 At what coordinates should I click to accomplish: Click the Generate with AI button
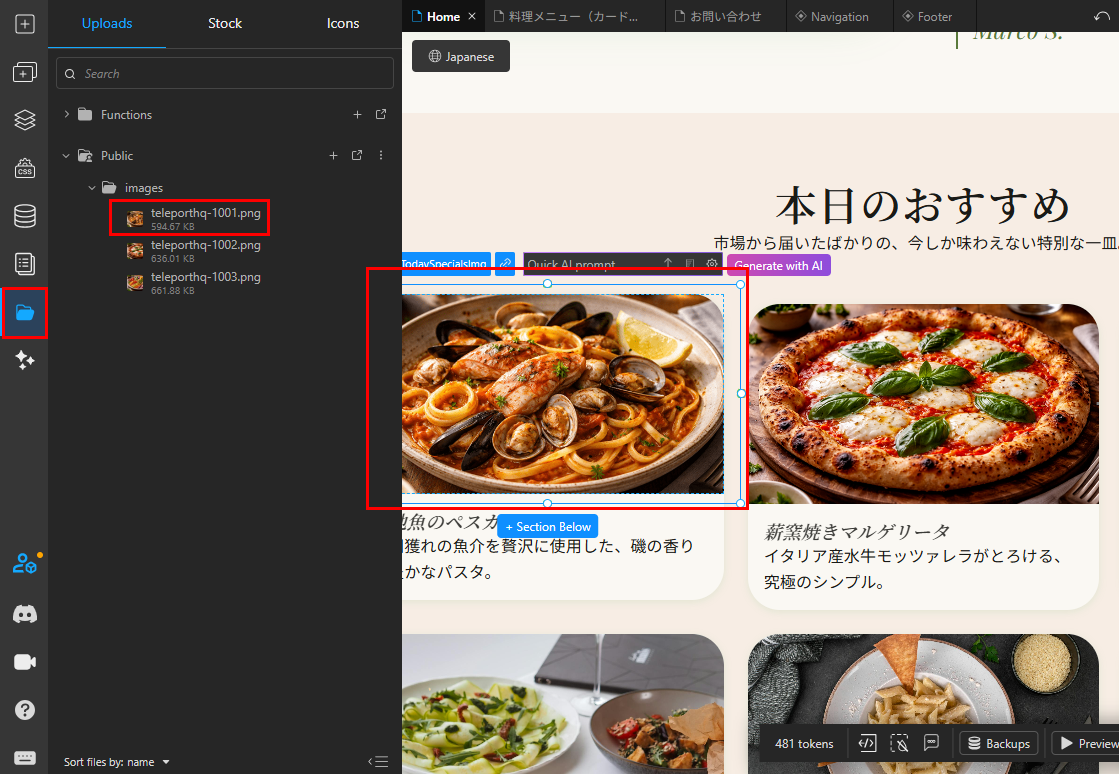(778, 266)
